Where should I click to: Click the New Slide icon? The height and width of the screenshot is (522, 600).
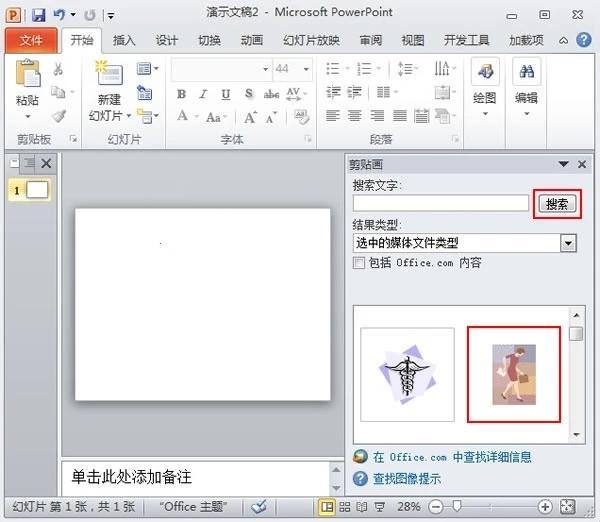coord(109,73)
